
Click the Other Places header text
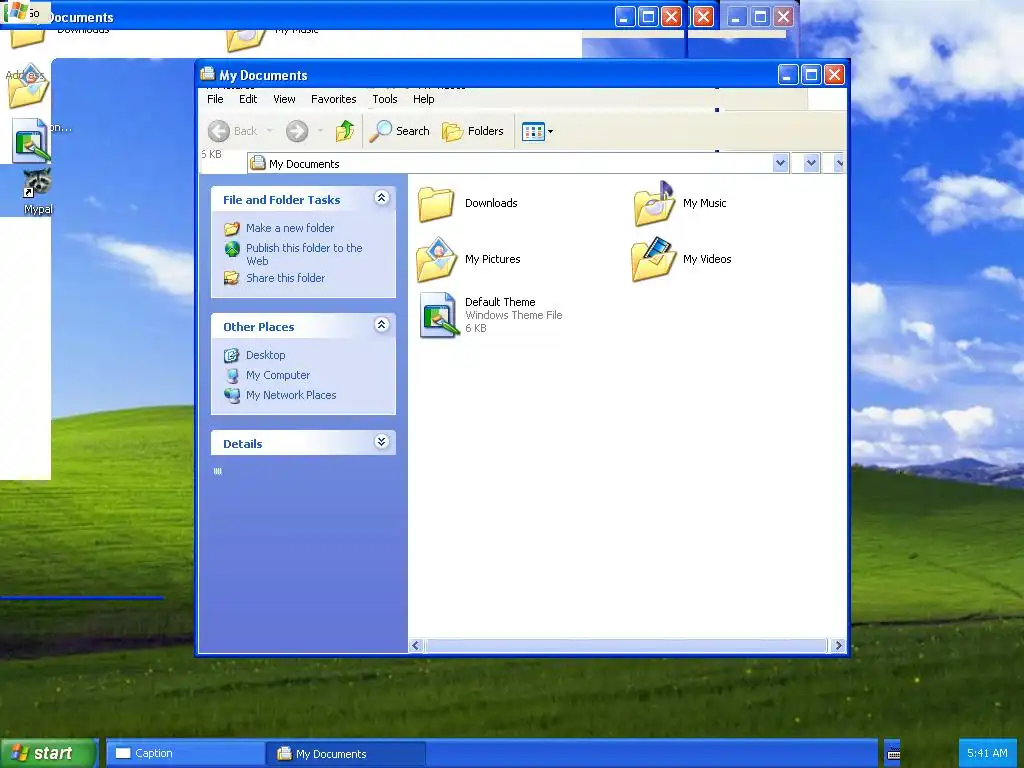[259, 327]
